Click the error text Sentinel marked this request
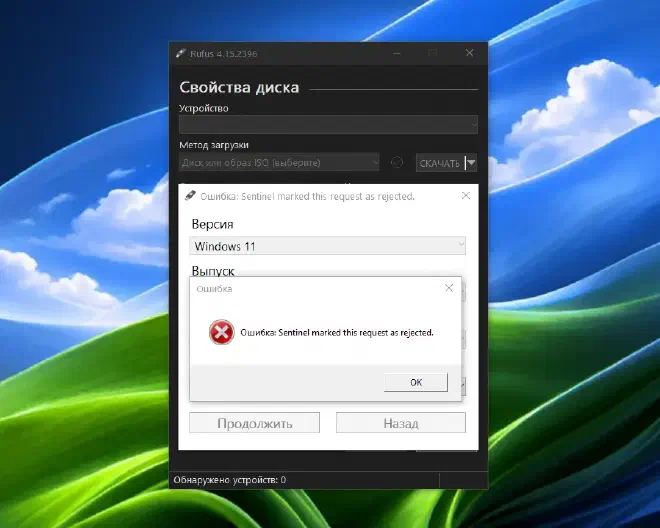This screenshot has height=528, width=660. point(337,333)
